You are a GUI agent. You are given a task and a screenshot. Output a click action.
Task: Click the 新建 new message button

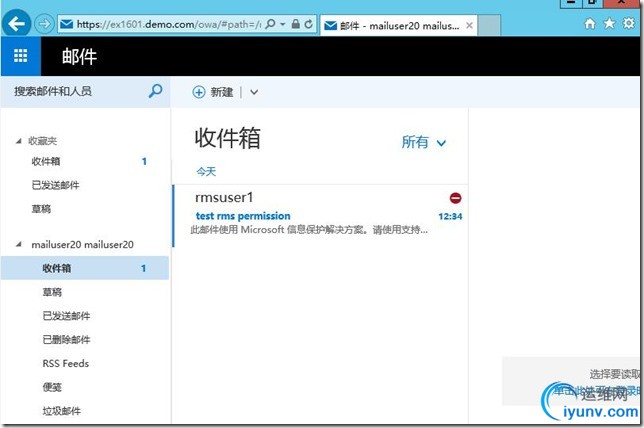pos(213,92)
